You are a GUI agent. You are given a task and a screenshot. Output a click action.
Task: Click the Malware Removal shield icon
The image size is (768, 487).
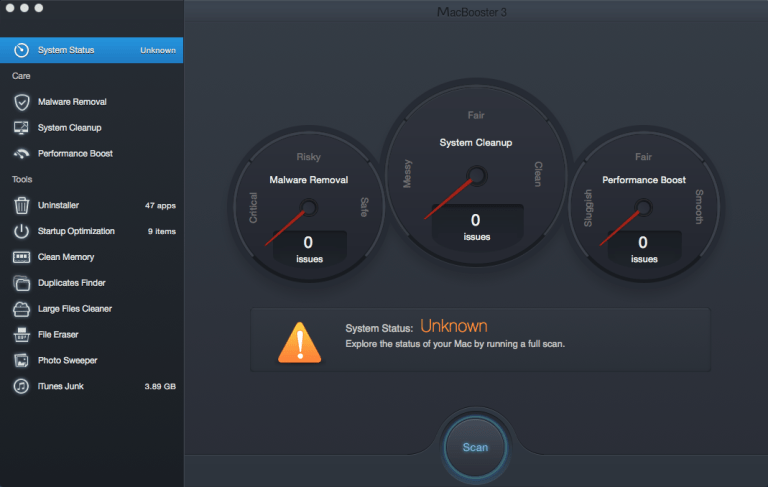pyautogui.click(x=22, y=102)
